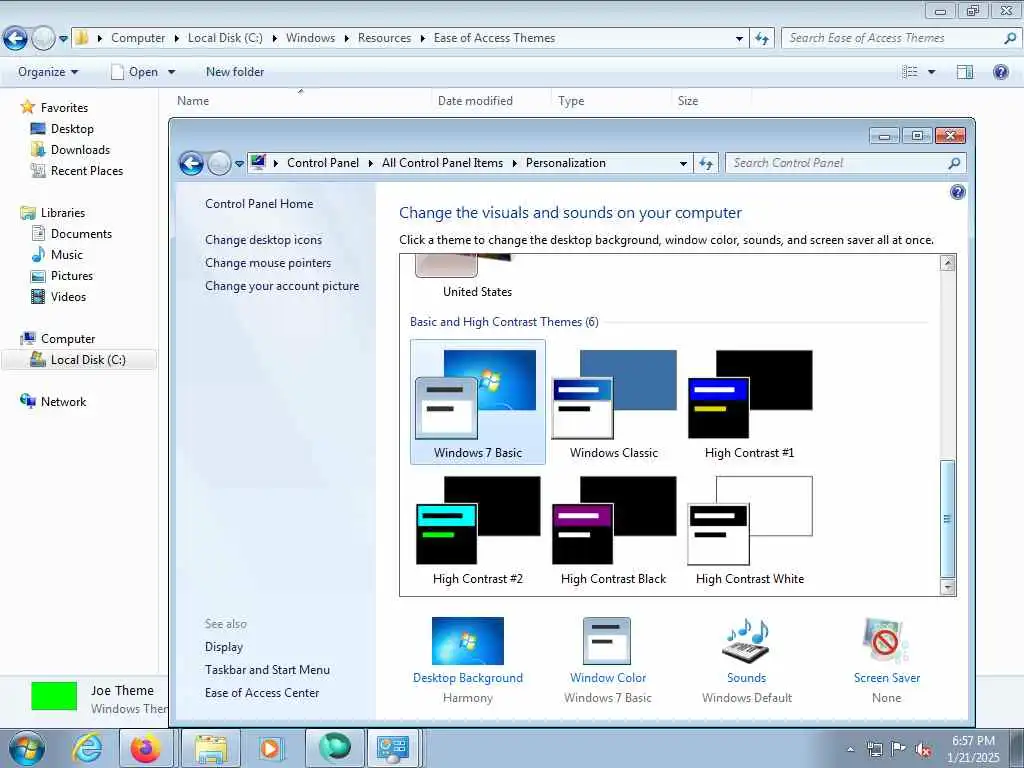The height and width of the screenshot is (768, 1024).
Task: Open Explorer address bar history dropdown
Action: point(739,39)
